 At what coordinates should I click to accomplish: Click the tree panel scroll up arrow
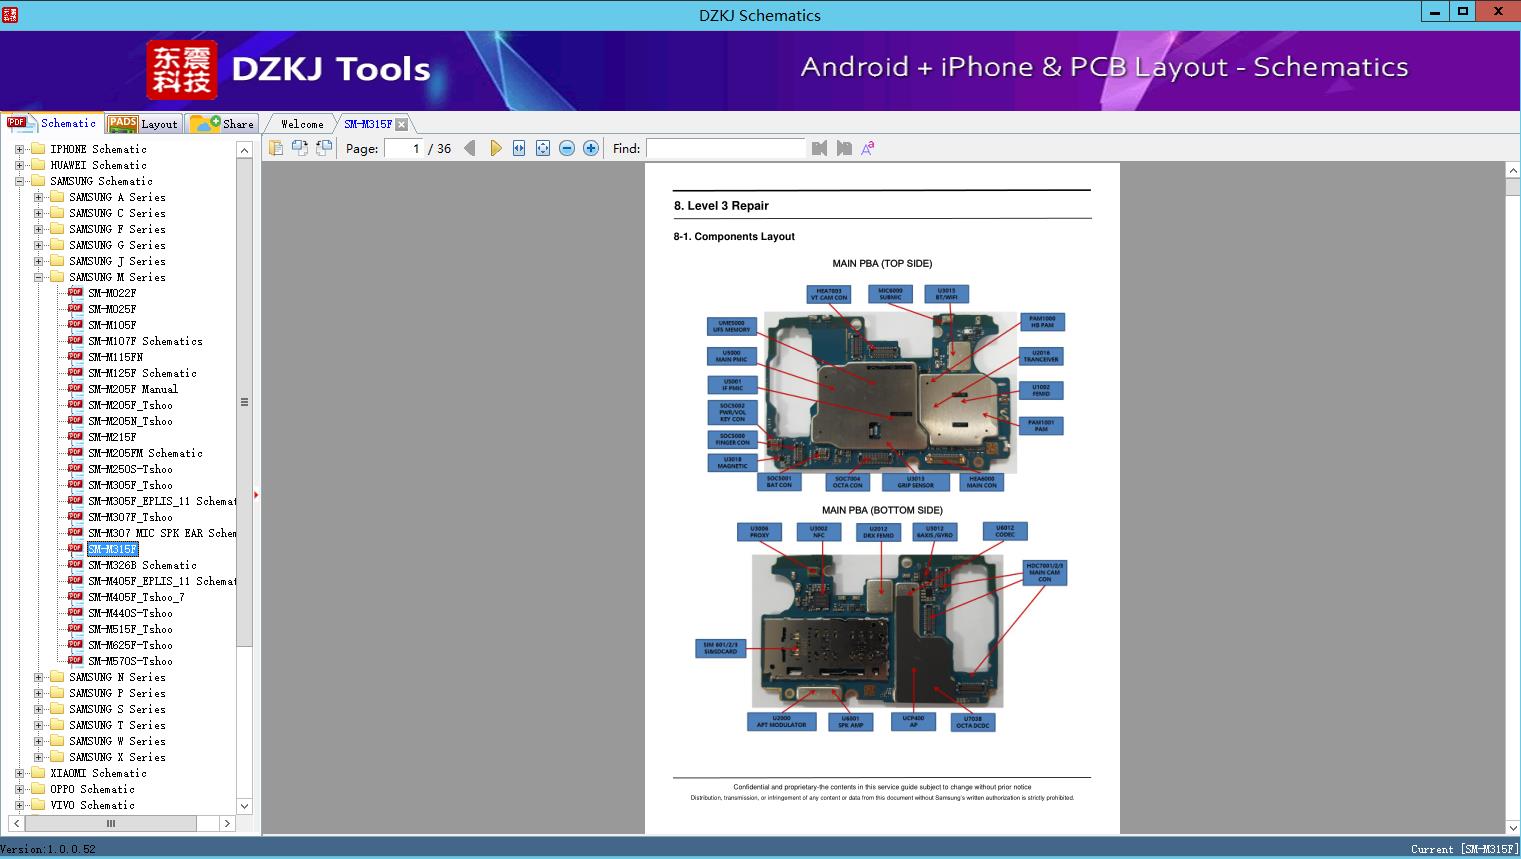click(x=244, y=150)
